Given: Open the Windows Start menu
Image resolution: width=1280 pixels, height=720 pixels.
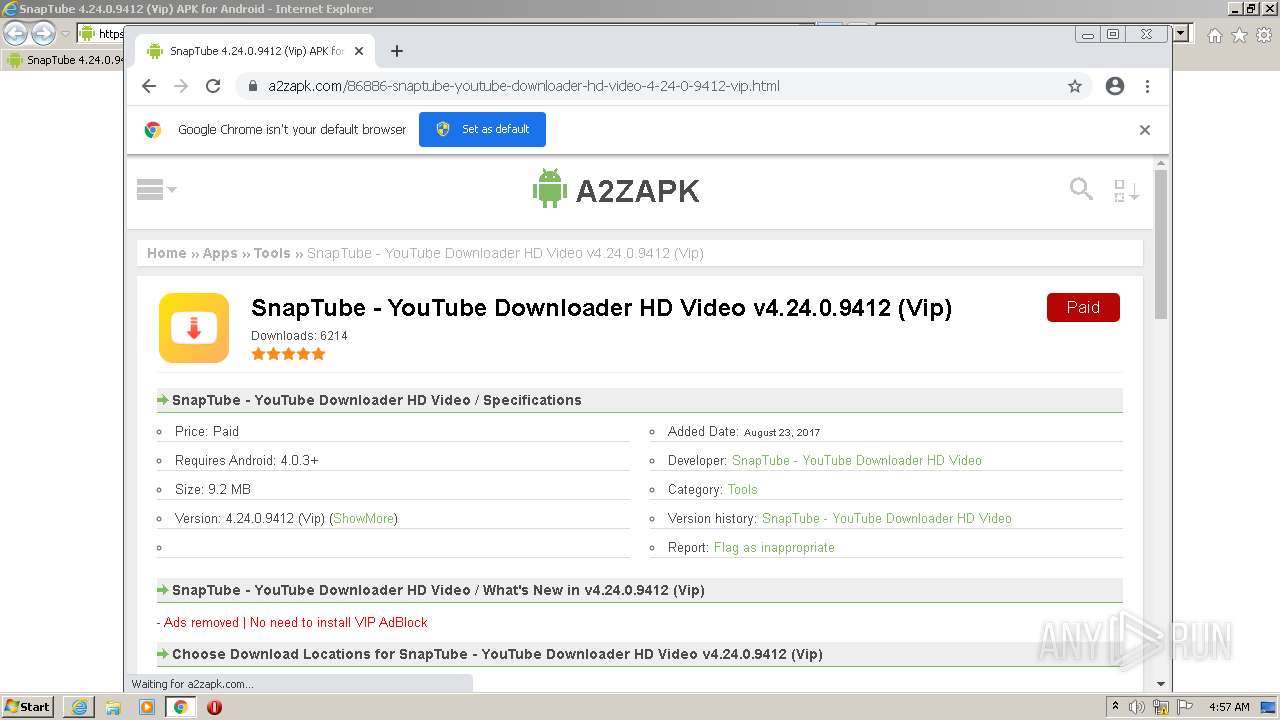Looking at the screenshot, I should point(28,706).
